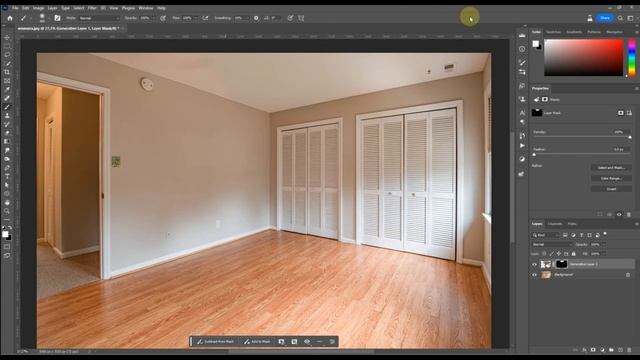Select the Rectangular Marquee tool

pos(7,46)
